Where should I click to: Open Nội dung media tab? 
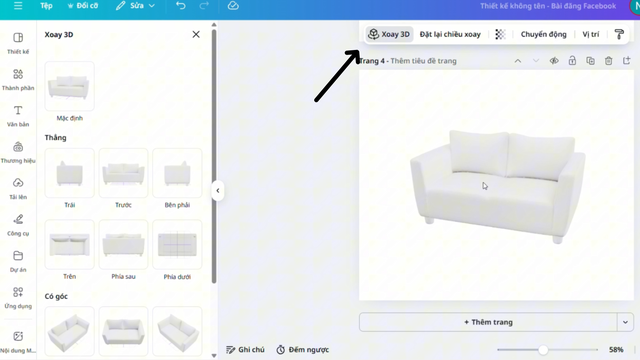(18, 341)
